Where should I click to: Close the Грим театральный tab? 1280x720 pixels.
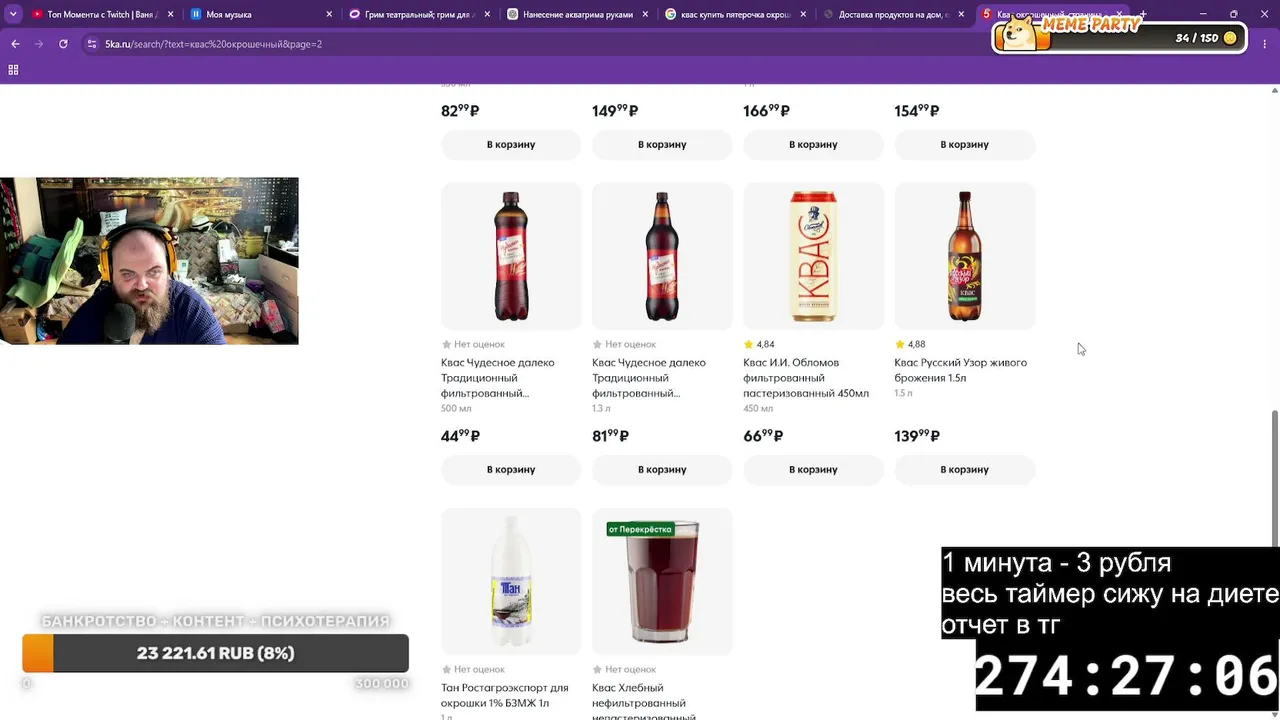pyautogui.click(x=487, y=14)
